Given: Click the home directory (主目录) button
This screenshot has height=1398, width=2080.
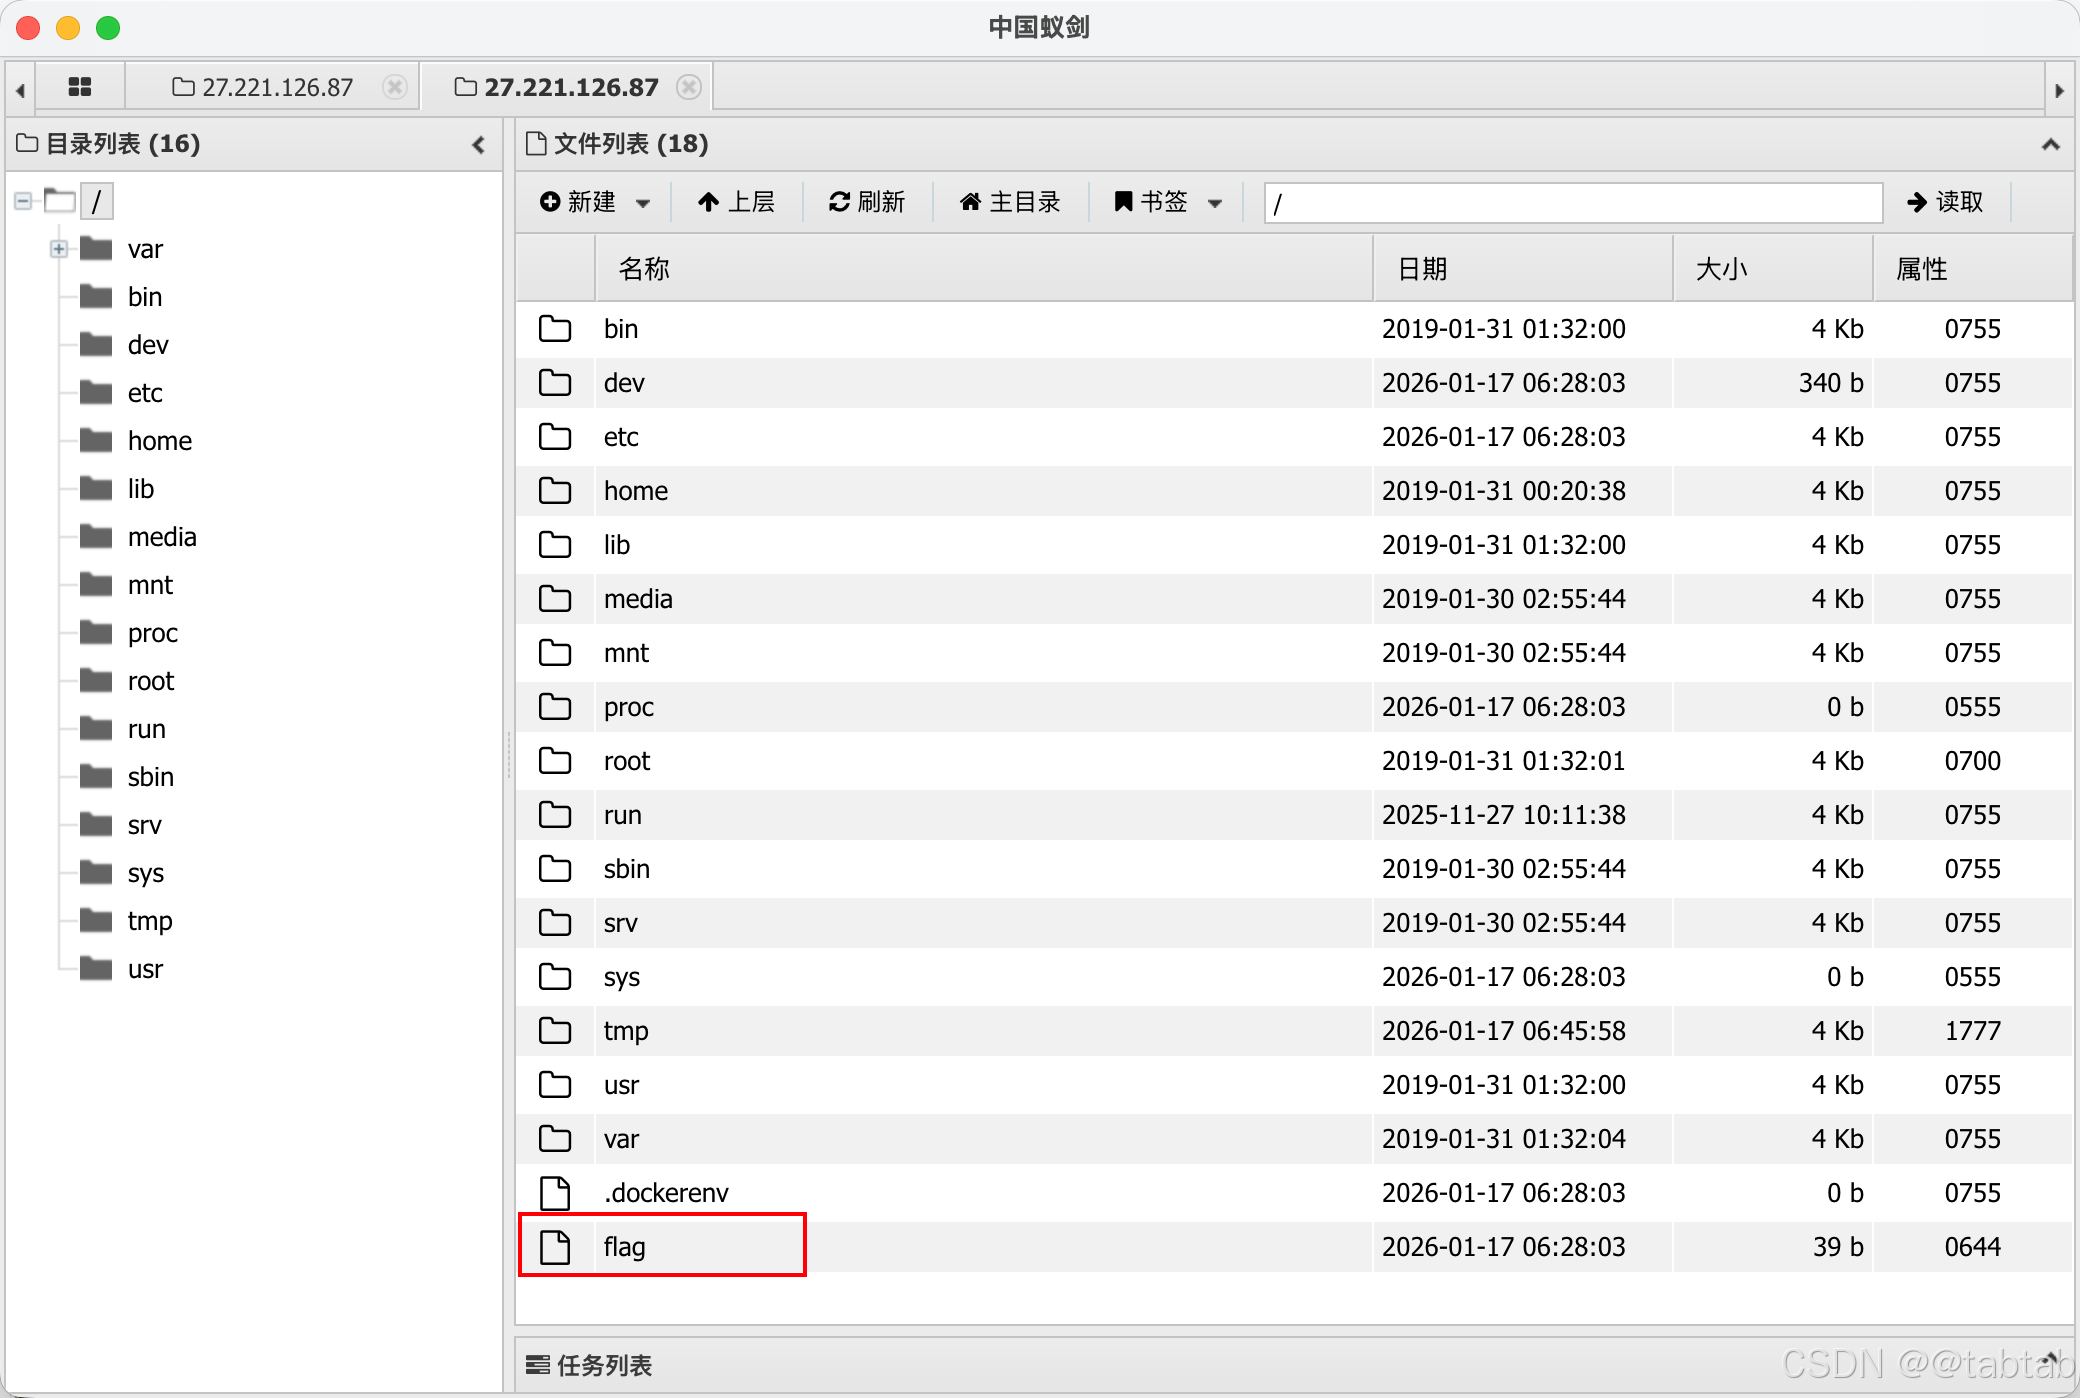Looking at the screenshot, I should (x=1010, y=202).
